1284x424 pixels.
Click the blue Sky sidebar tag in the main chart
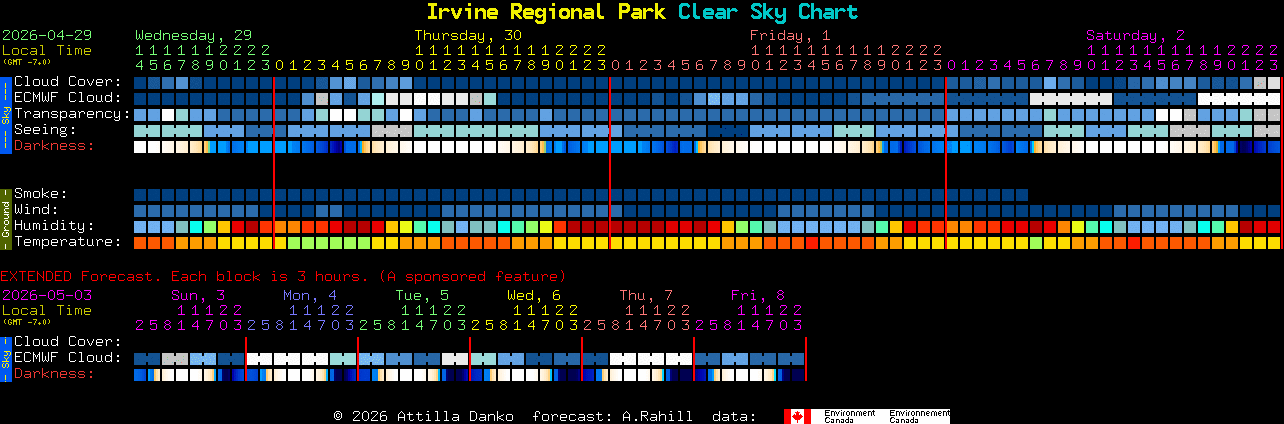click(x=6, y=114)
